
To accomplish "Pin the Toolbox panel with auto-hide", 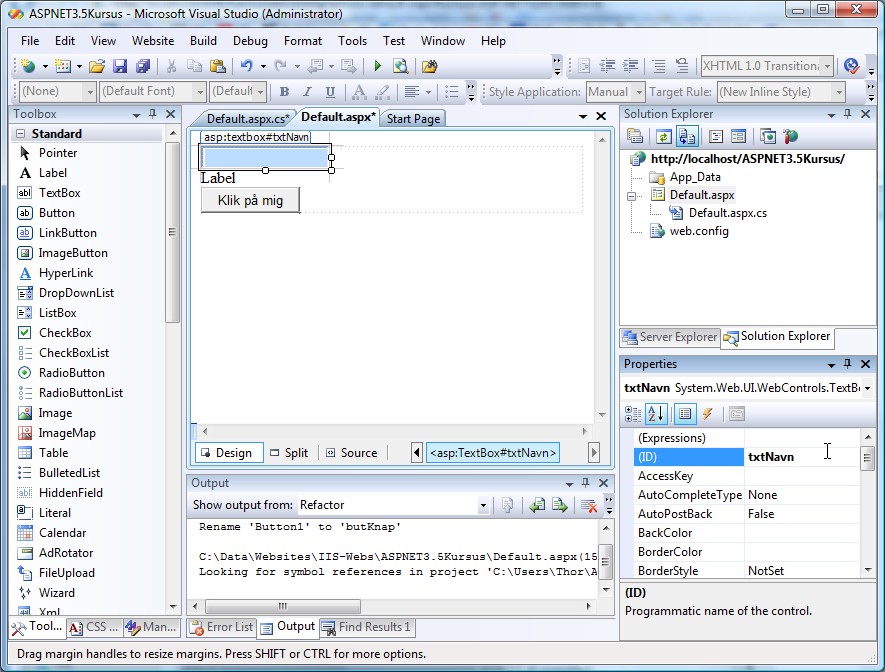I will (152, 114).
